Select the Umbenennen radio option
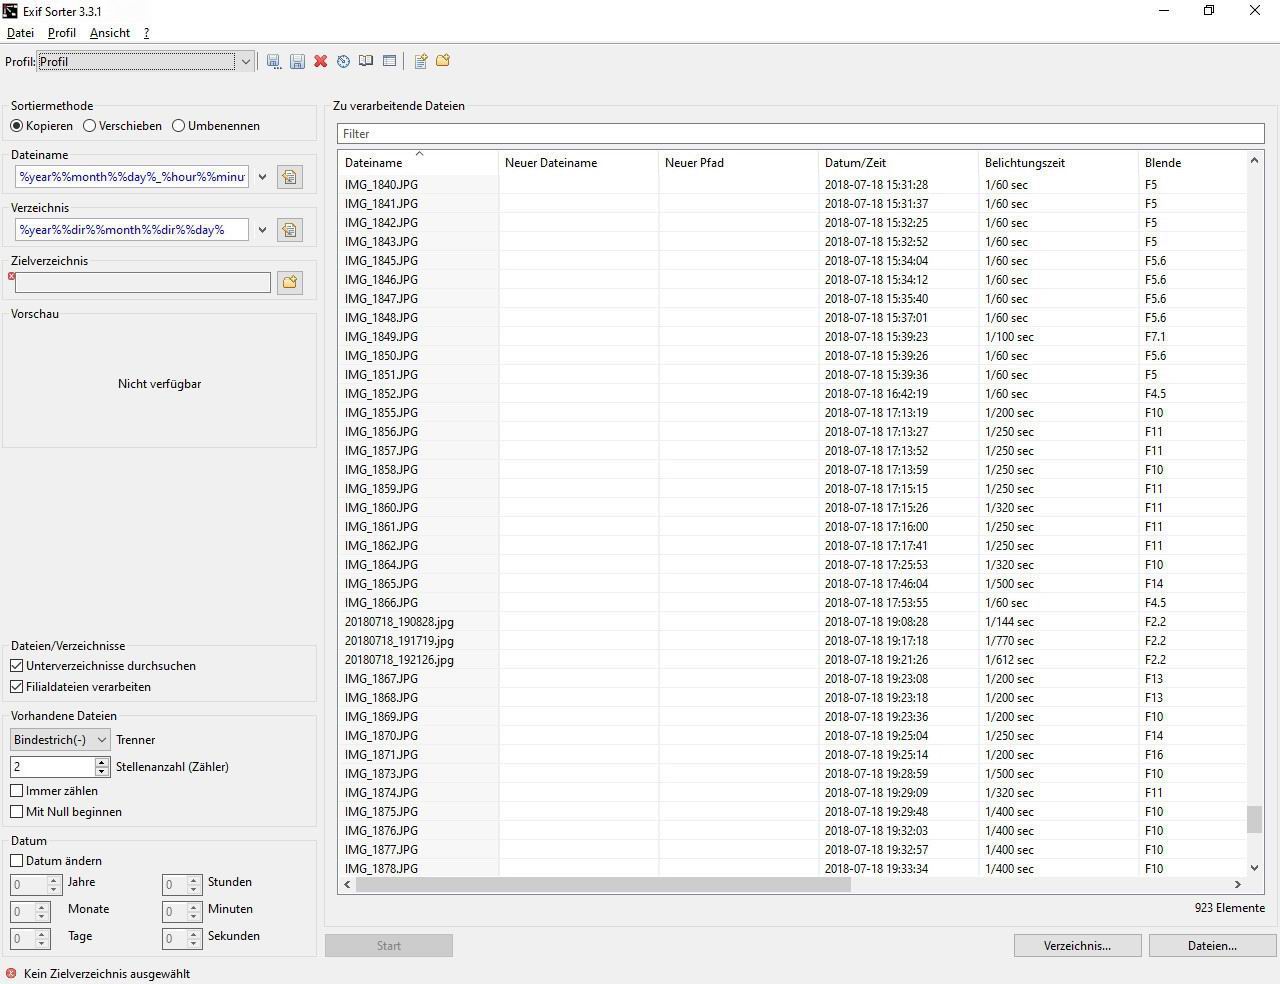 pos(179,126)
